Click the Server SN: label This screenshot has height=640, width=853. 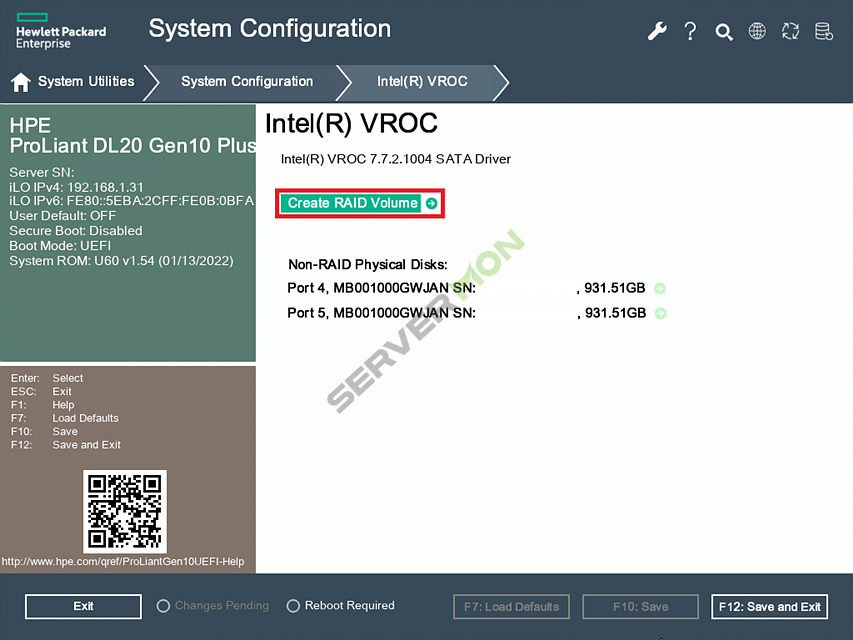click(x=41, y=173)
